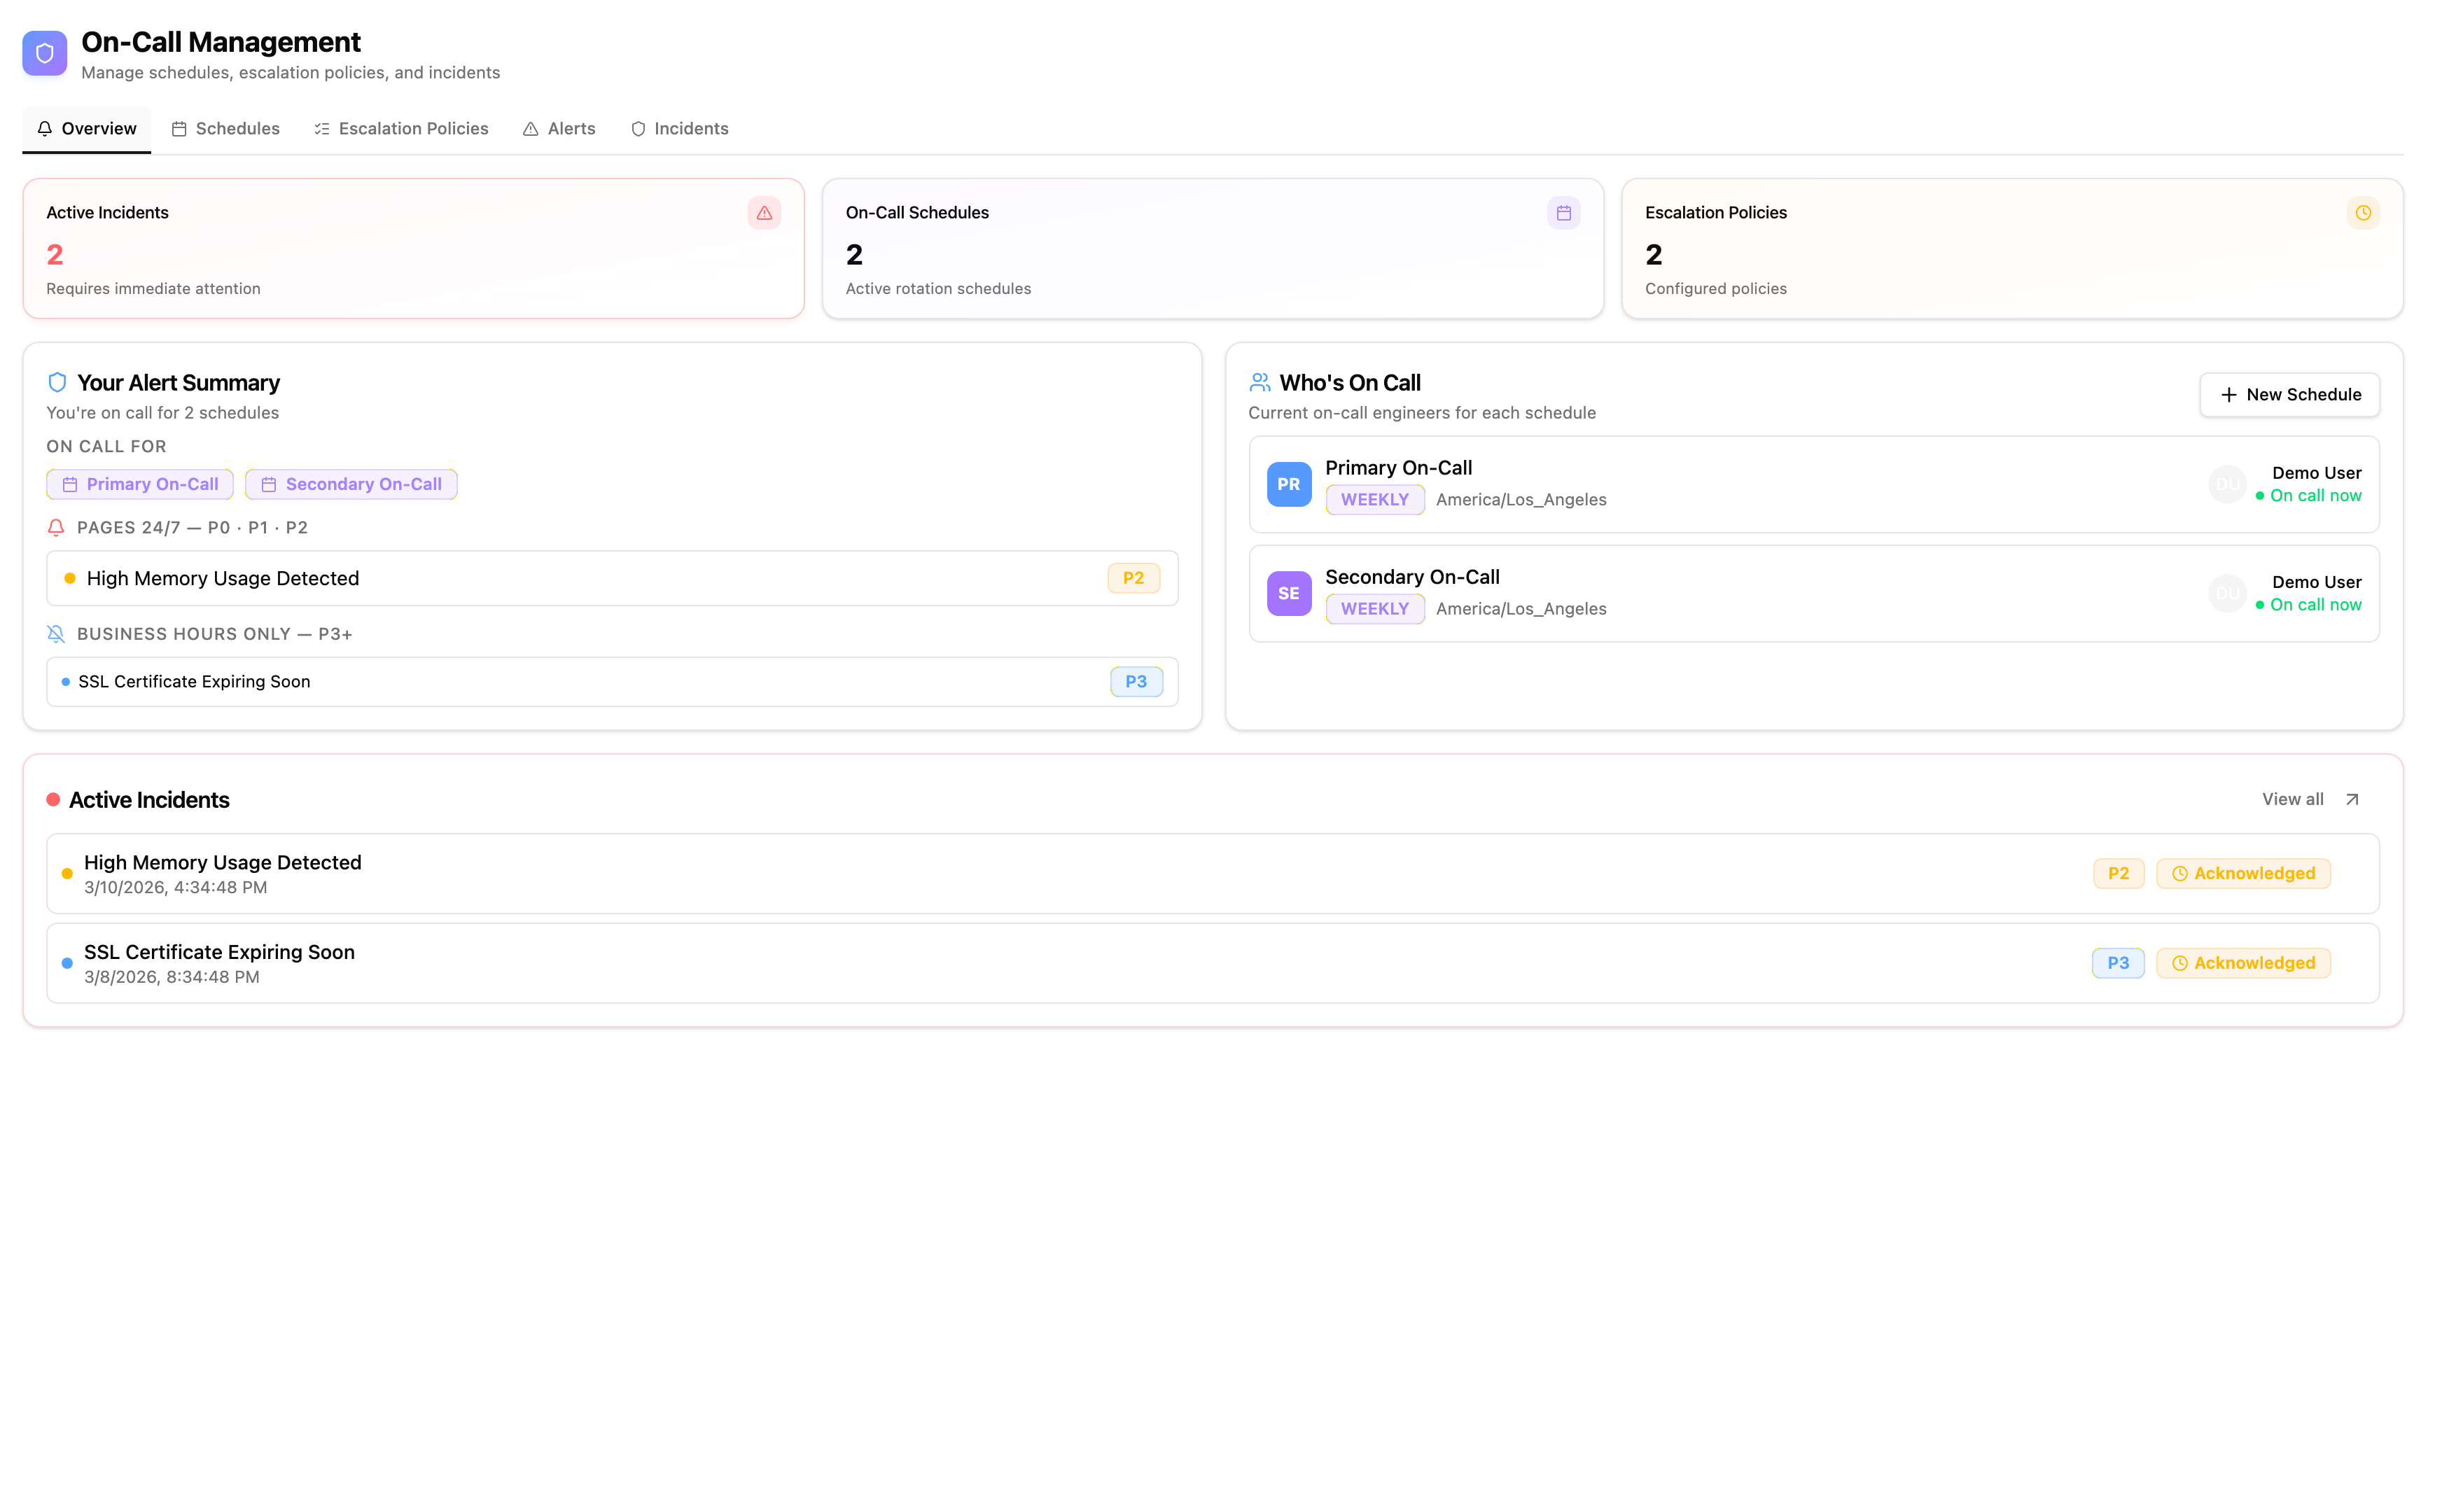Click the red warning icon in Active Incidents card
2442x1512 pixels.
(x=764, y=213)
